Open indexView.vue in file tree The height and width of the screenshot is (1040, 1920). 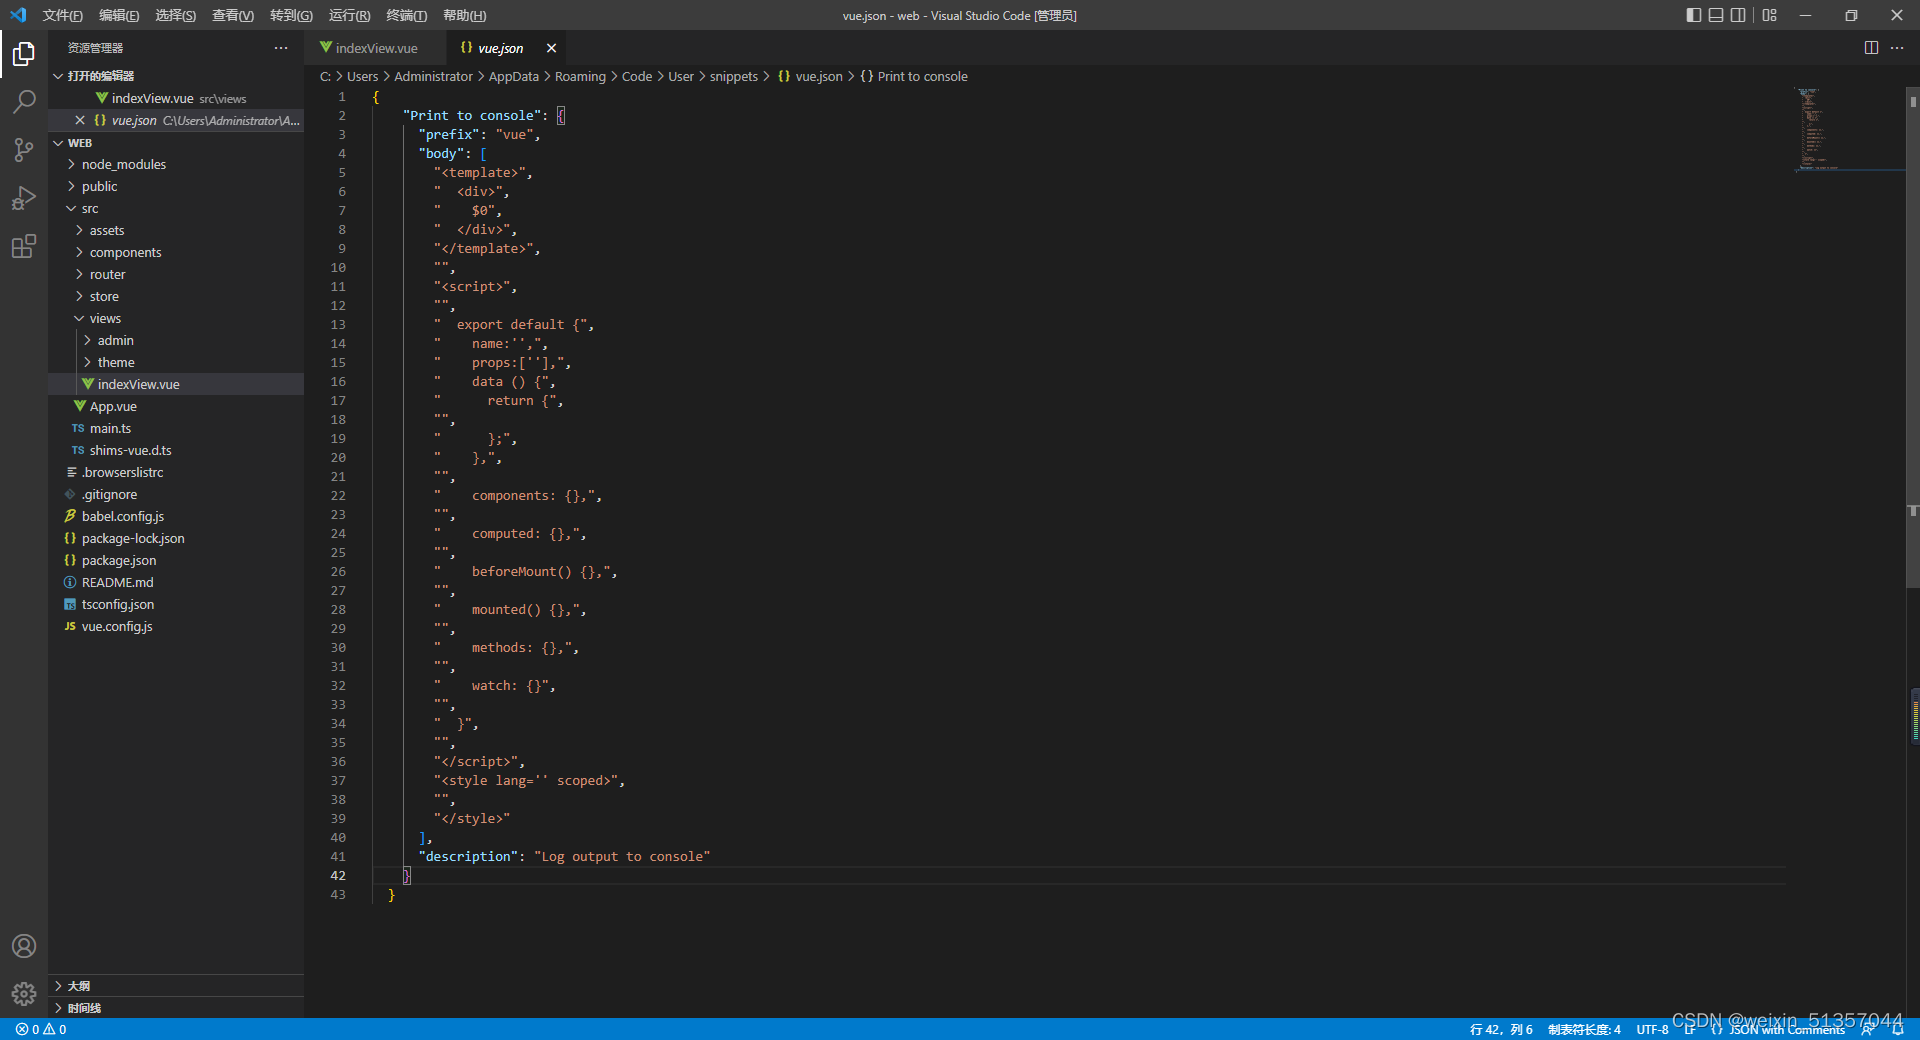176,384
